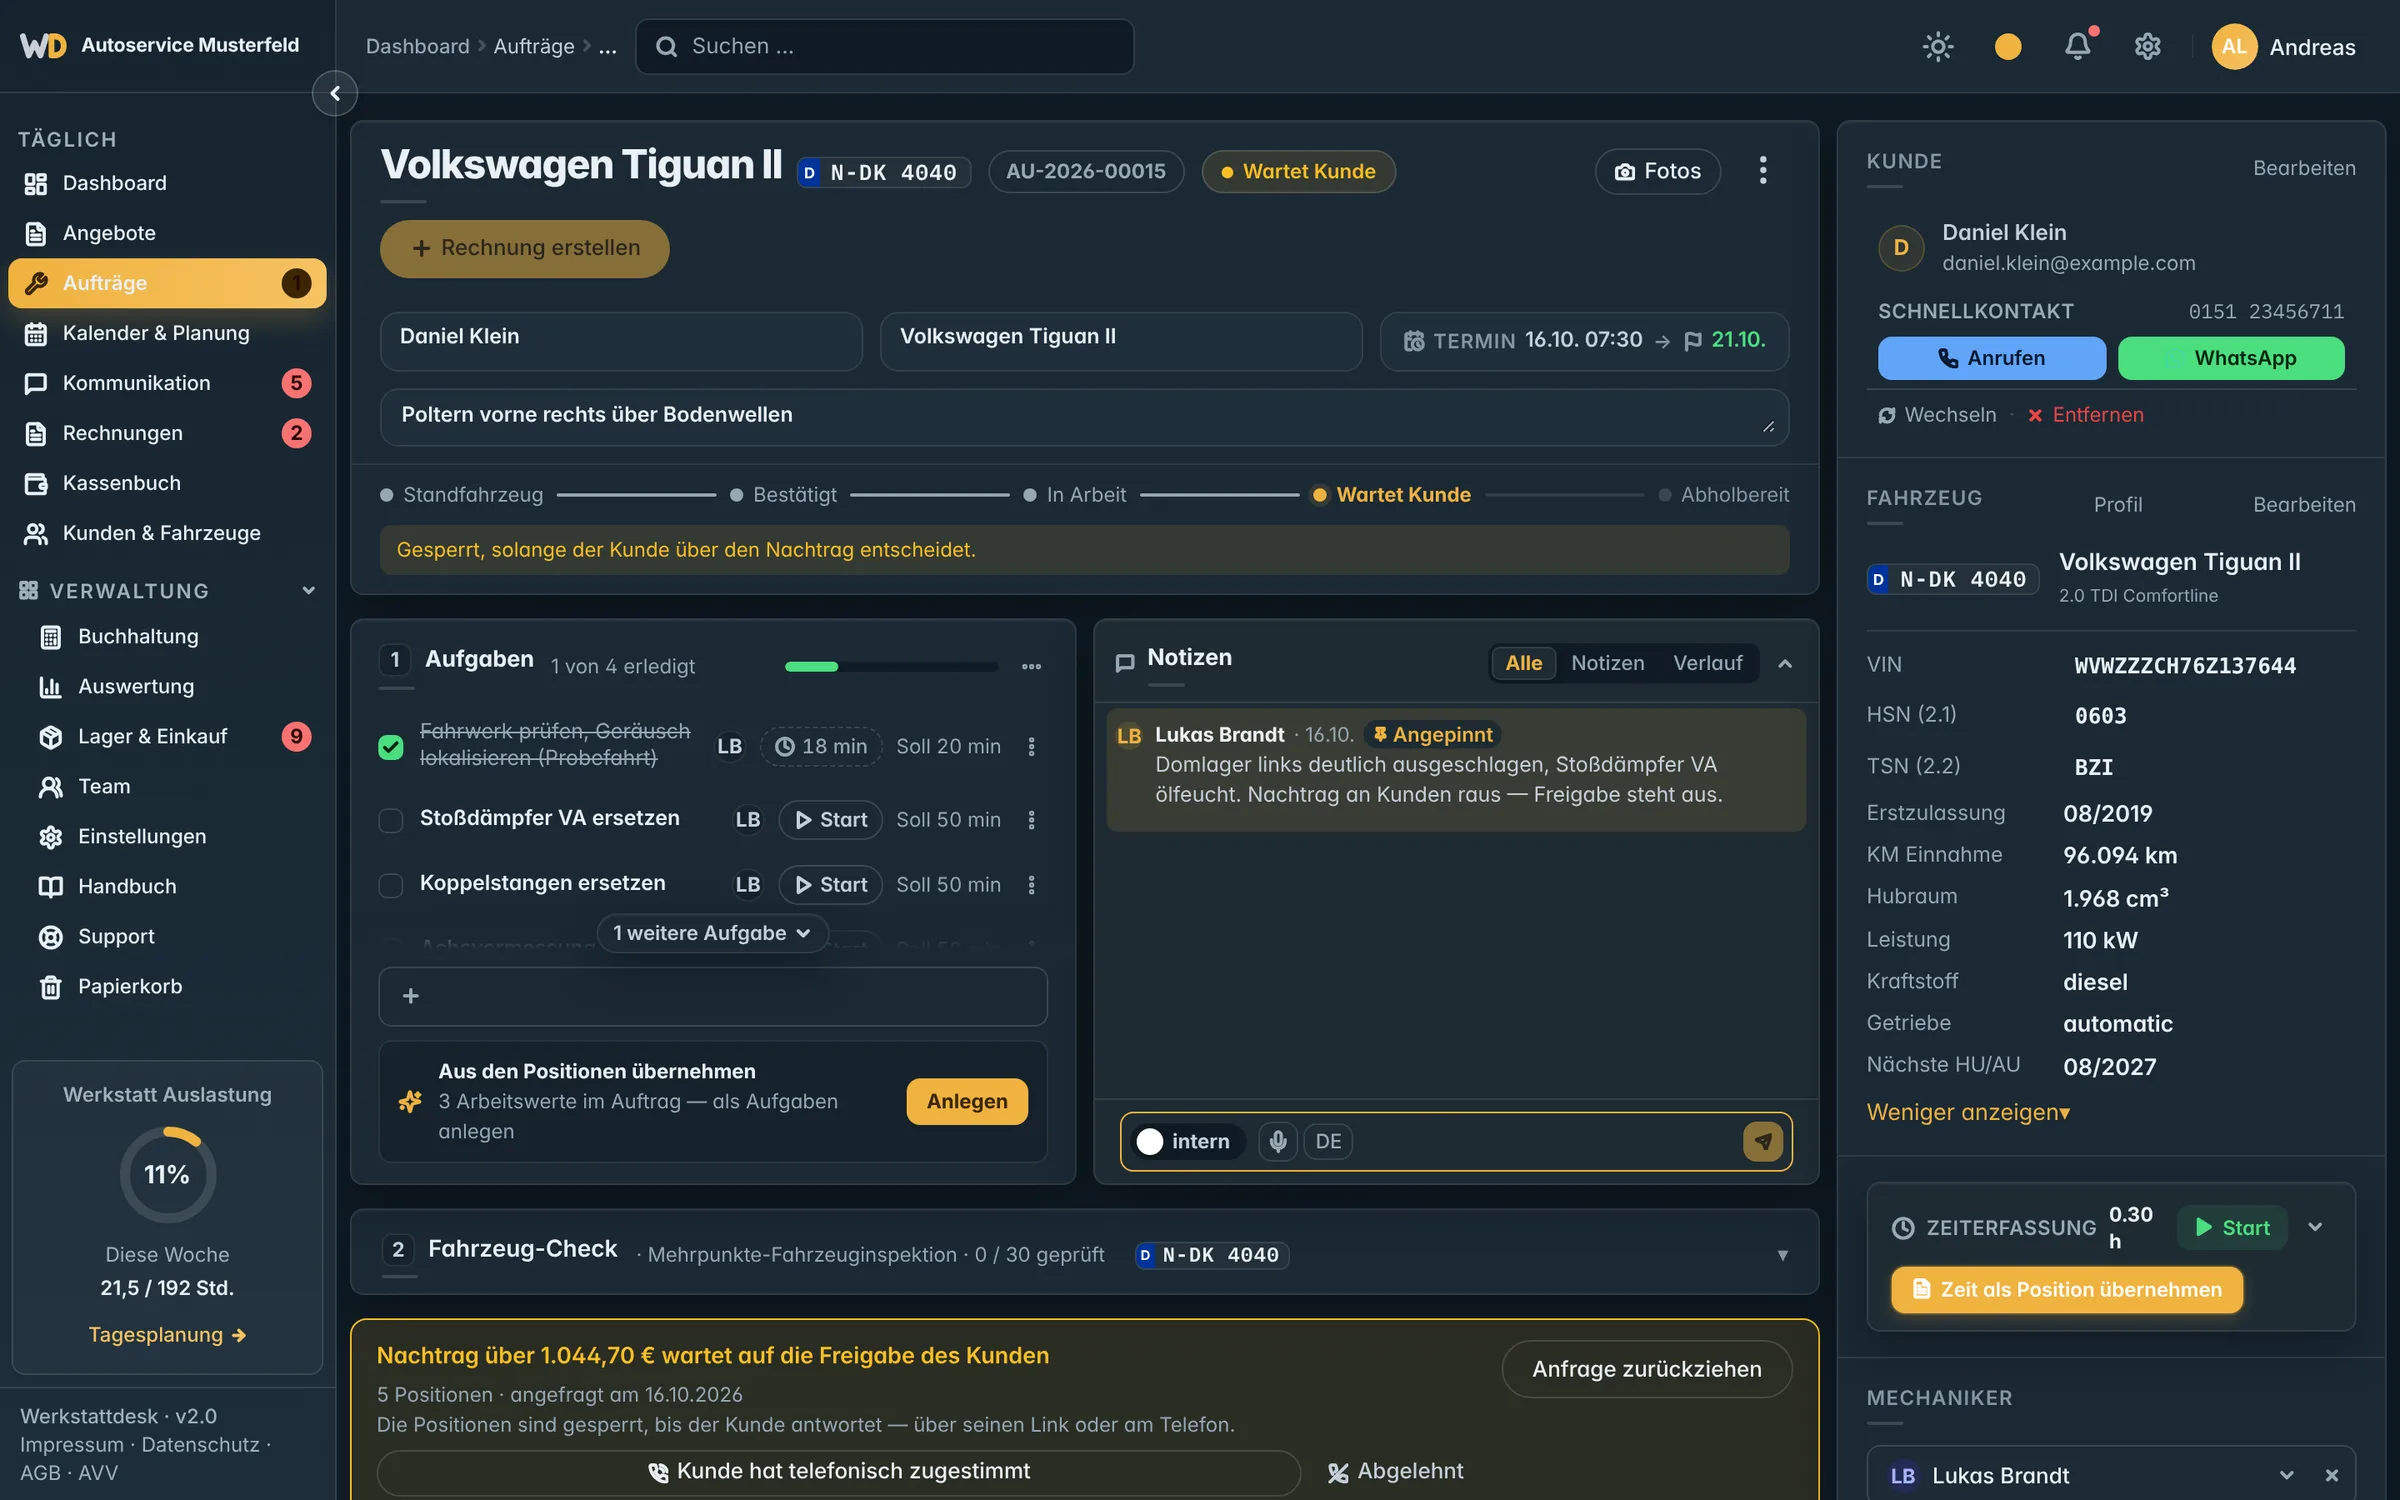Collapse the Verwaltung sidebar group
The height and width of the screenshot is (1500, 2400).
tap(309, 590)
